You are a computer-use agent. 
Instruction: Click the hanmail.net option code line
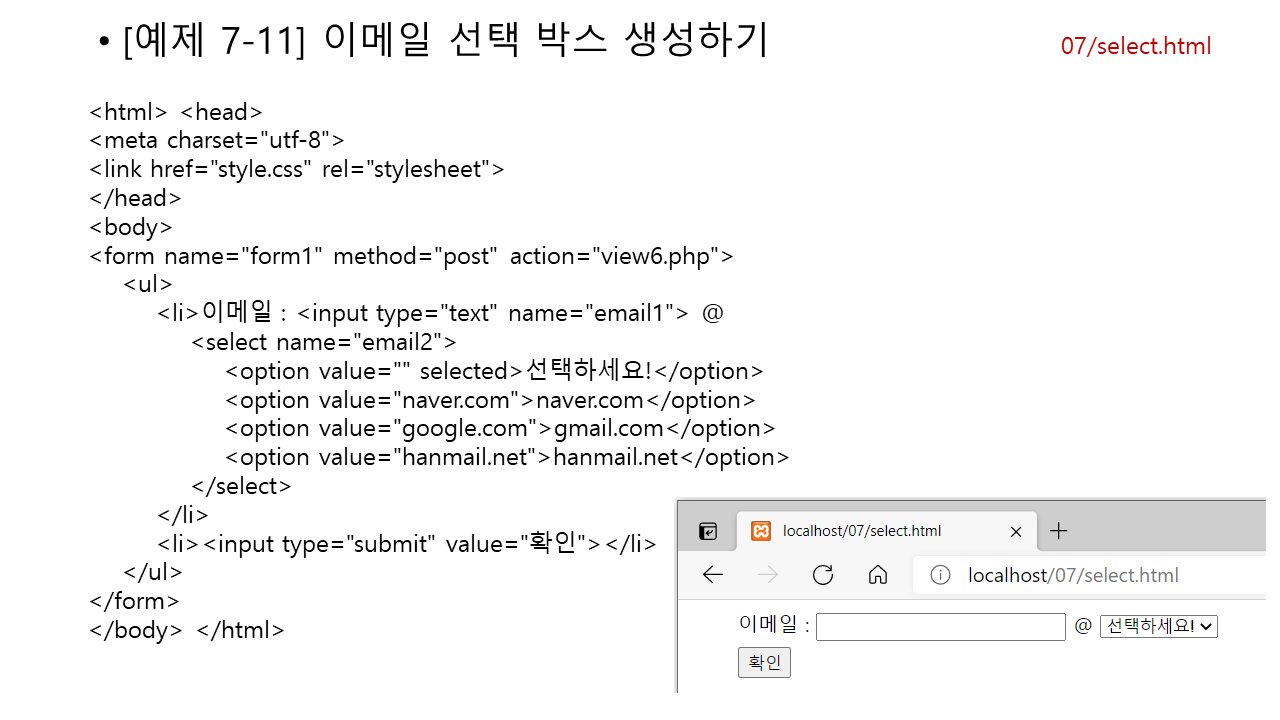click(x=507, y=457)
